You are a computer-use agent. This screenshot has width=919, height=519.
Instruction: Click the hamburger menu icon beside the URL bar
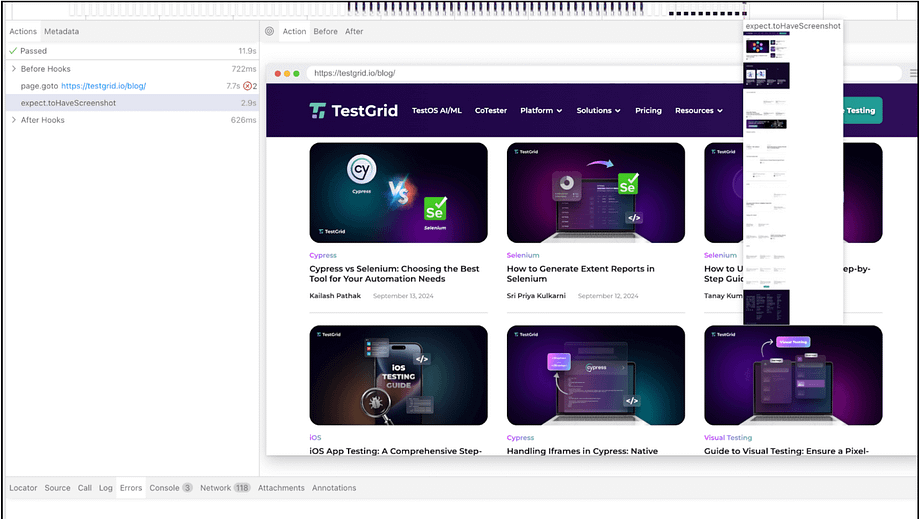[913, 73]
